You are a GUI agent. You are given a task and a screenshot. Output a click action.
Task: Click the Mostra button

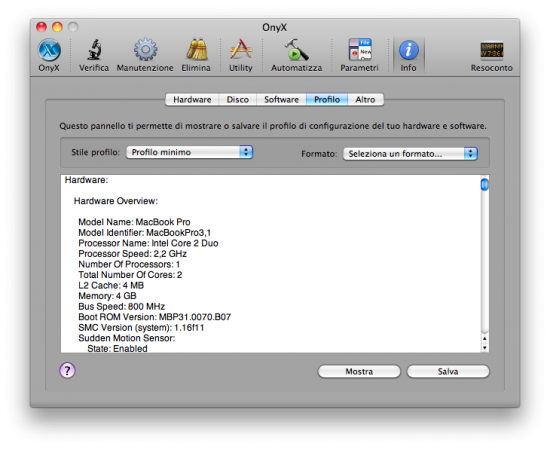click(x=359, y=371)
